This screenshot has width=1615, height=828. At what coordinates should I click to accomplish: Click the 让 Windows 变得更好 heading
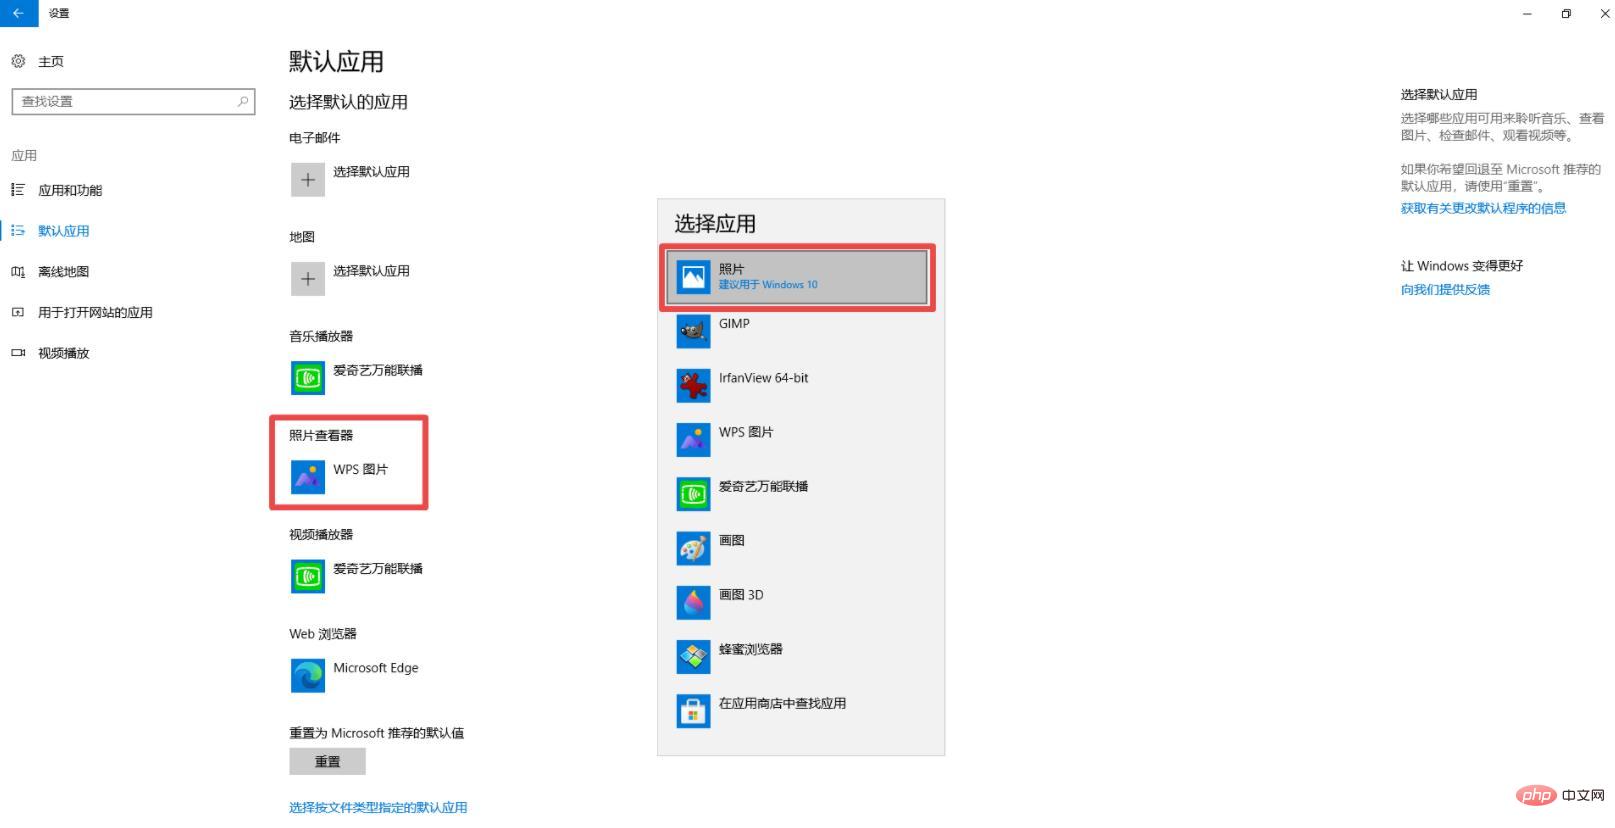point(1461,265)
